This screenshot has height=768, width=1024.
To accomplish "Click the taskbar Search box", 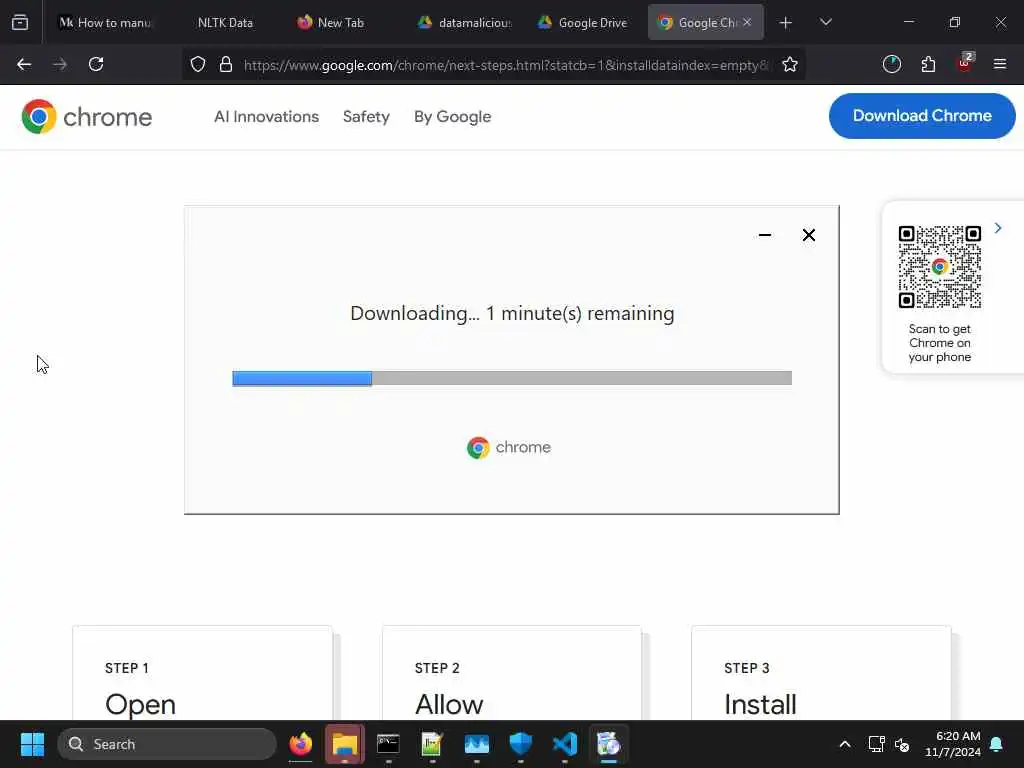I will 167,744.
